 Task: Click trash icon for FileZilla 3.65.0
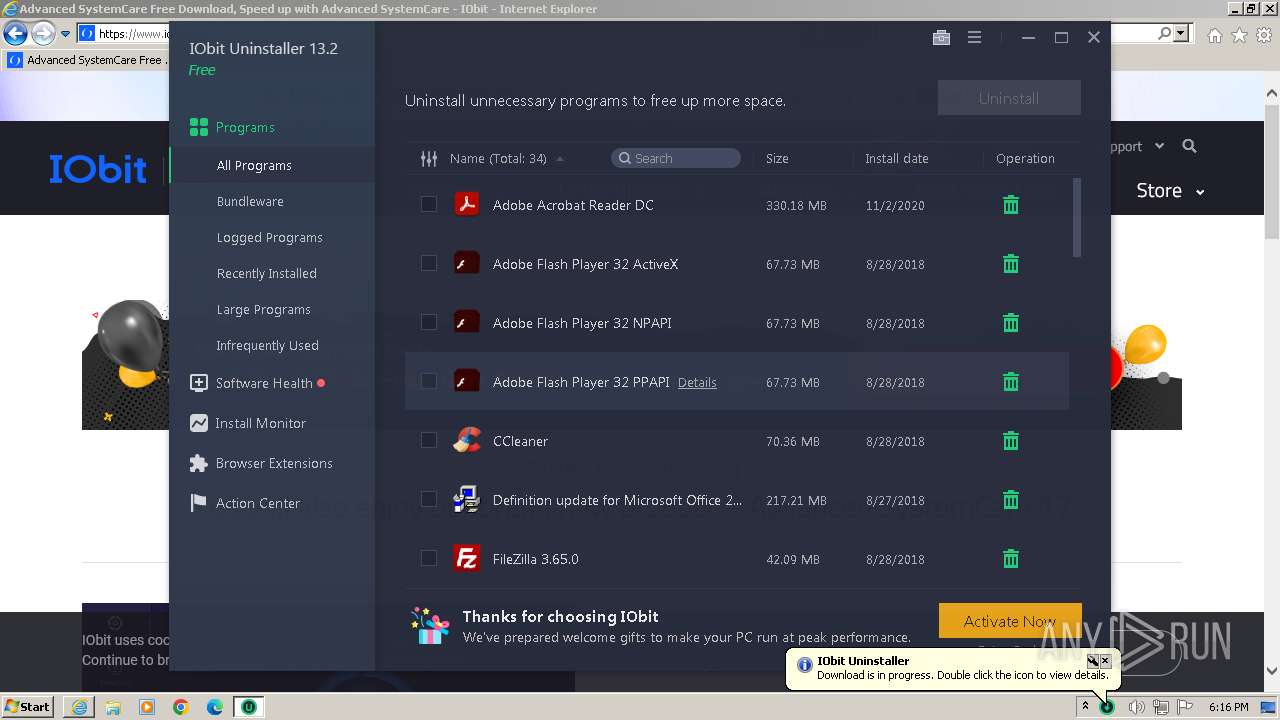(x=1011, y=559)
